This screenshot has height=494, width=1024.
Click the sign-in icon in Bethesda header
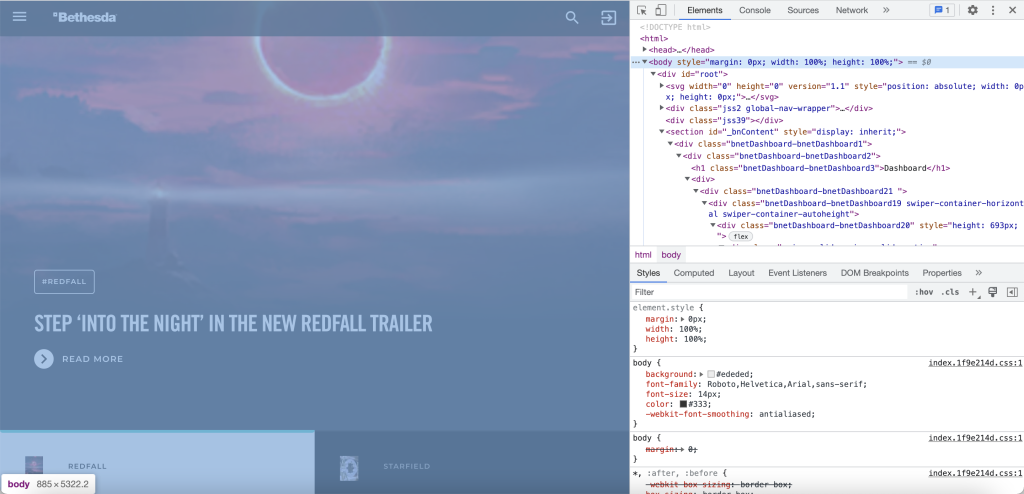tap(609, 18)
